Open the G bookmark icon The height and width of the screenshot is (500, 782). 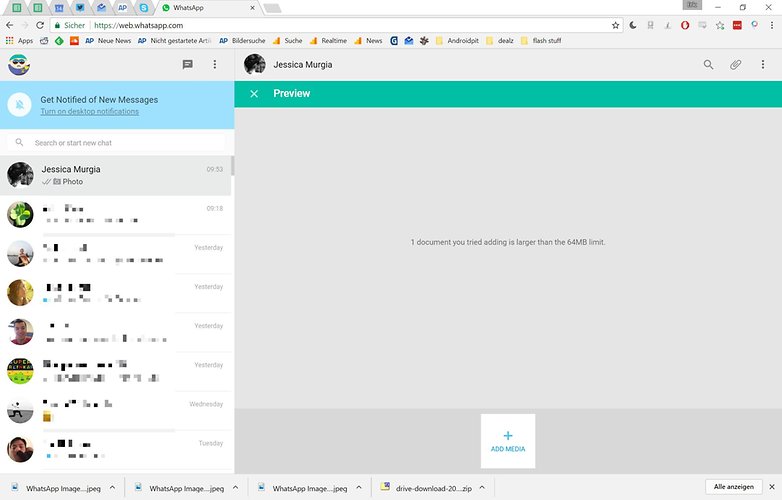pyautogui.click(x=393, y=41)
